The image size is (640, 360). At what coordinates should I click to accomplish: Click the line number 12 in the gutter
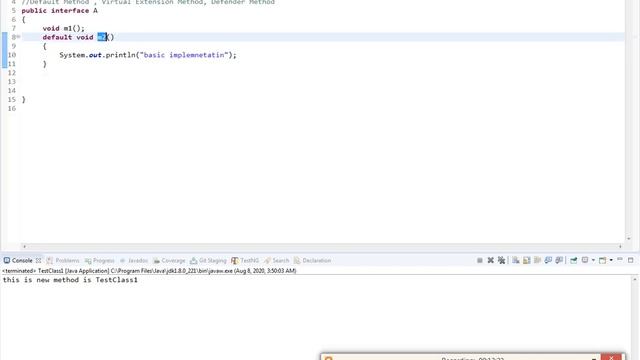pos(11,73)
